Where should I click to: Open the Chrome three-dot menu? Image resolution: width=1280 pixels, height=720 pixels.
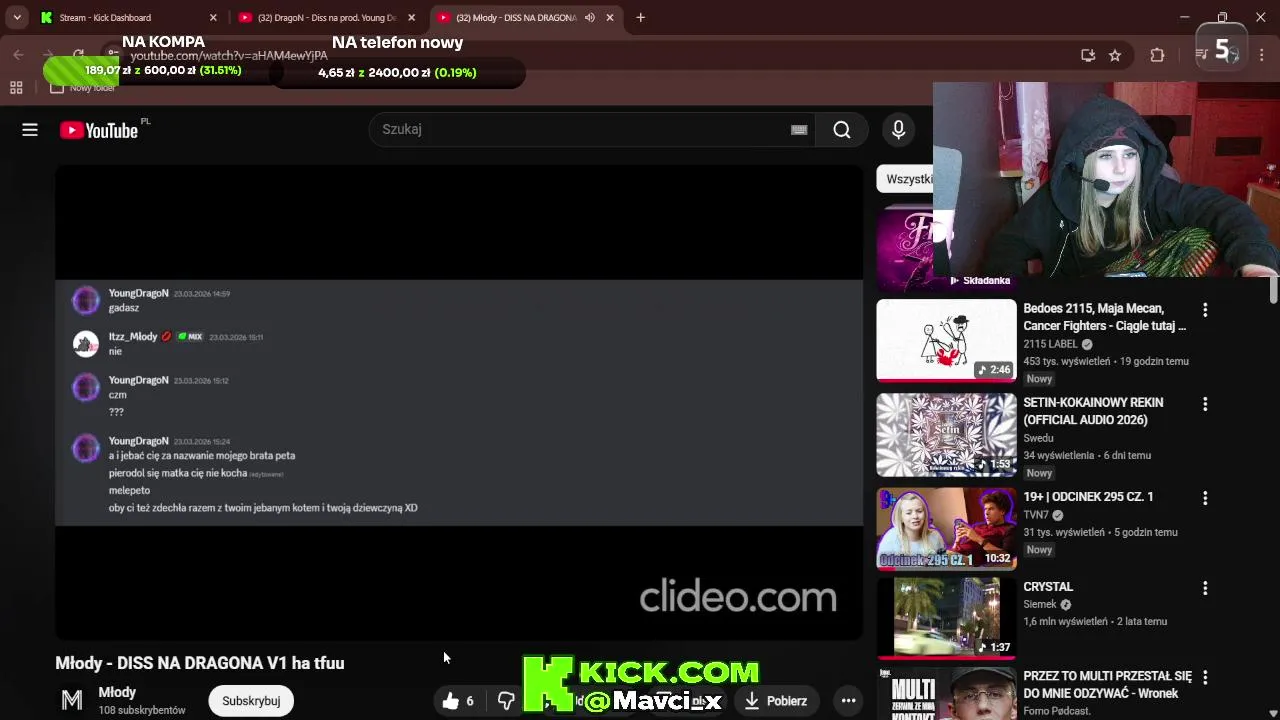(x=1261, y=56)
